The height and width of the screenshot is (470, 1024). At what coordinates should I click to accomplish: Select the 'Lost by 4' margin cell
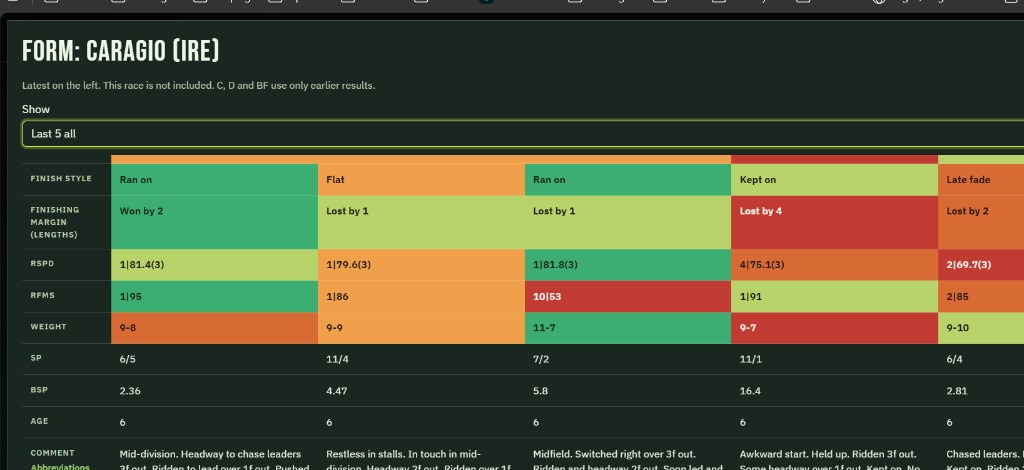(x=834, y=223)
